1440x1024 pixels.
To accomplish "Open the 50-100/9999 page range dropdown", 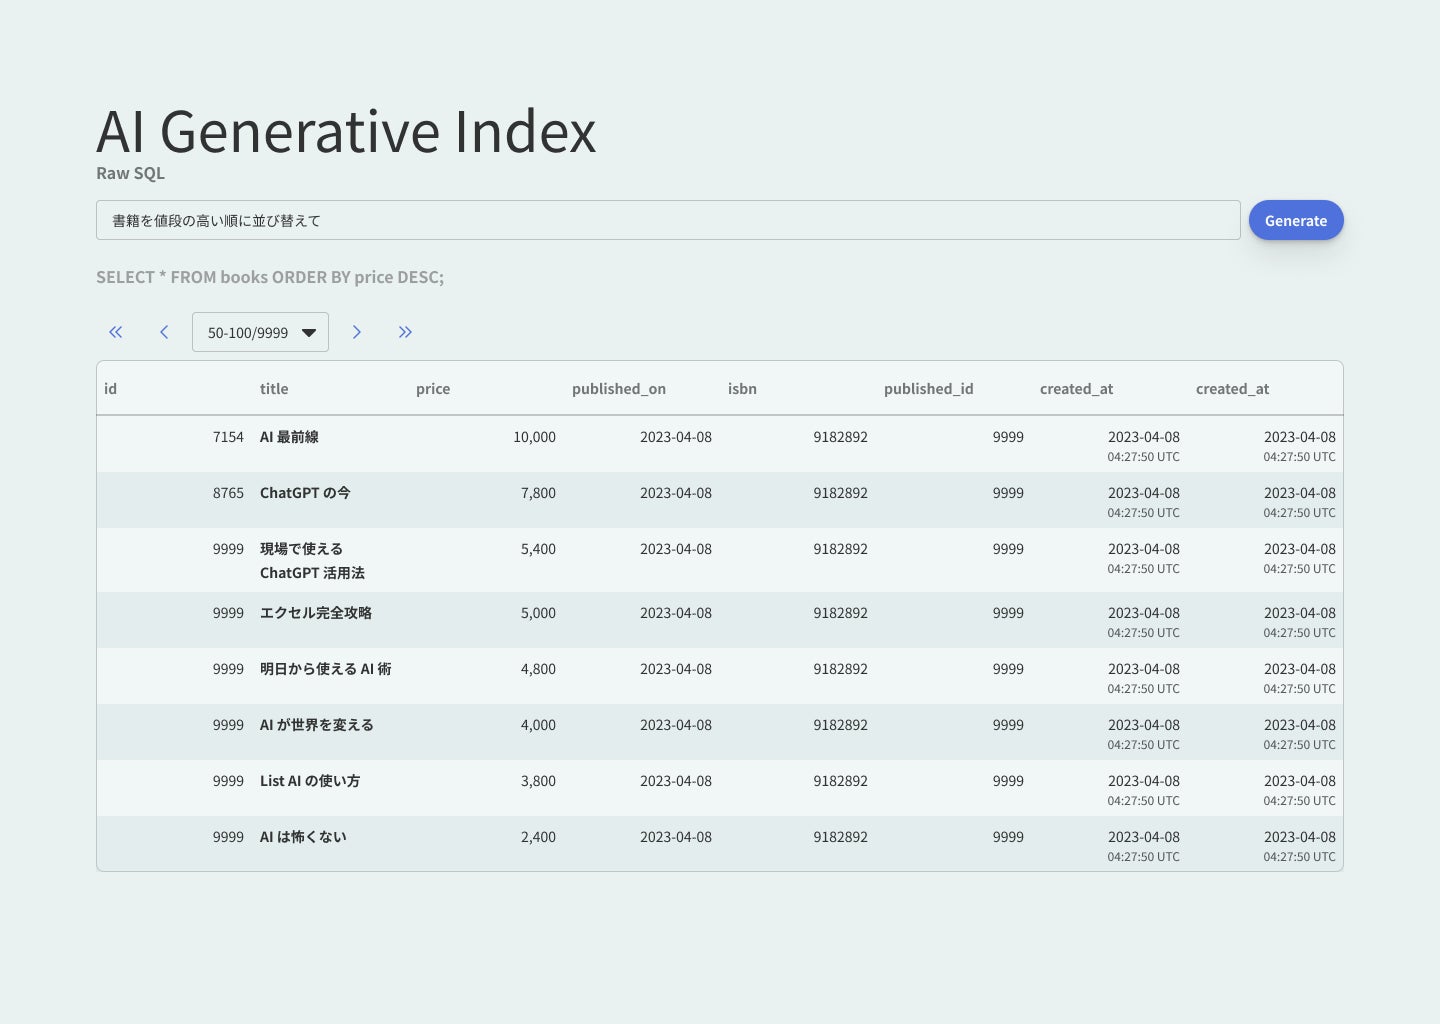I will (x=260, y=332).
